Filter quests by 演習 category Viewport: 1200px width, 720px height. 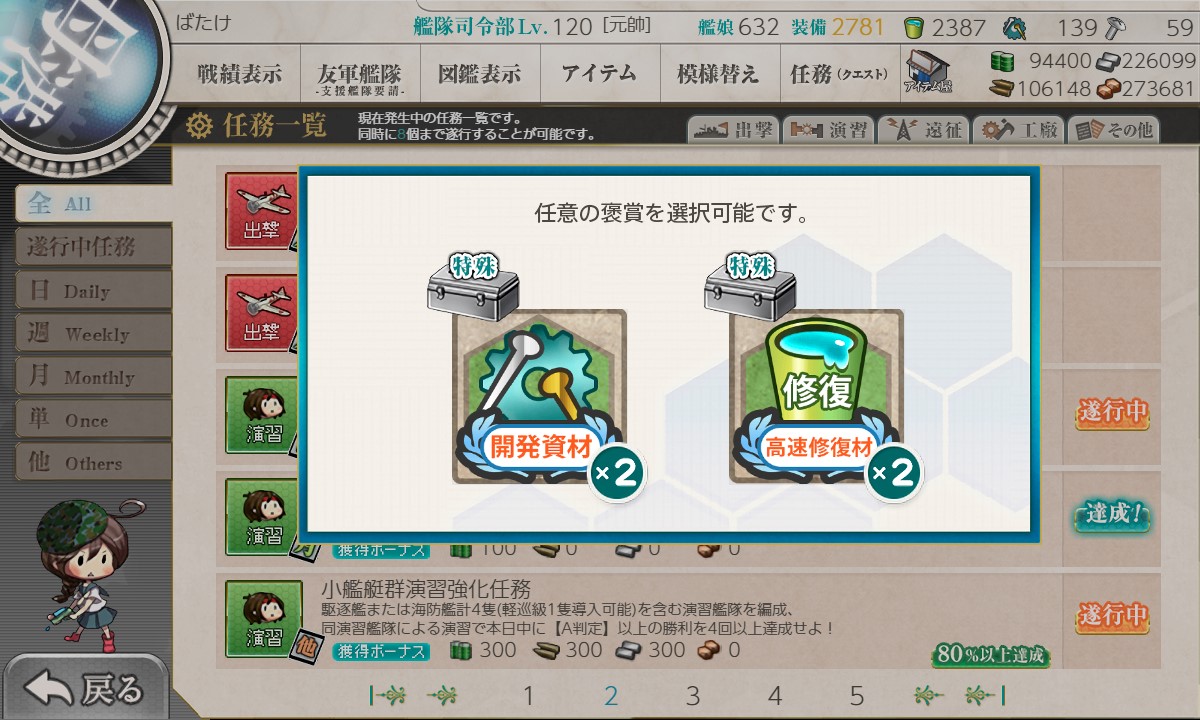coord(827,129)
